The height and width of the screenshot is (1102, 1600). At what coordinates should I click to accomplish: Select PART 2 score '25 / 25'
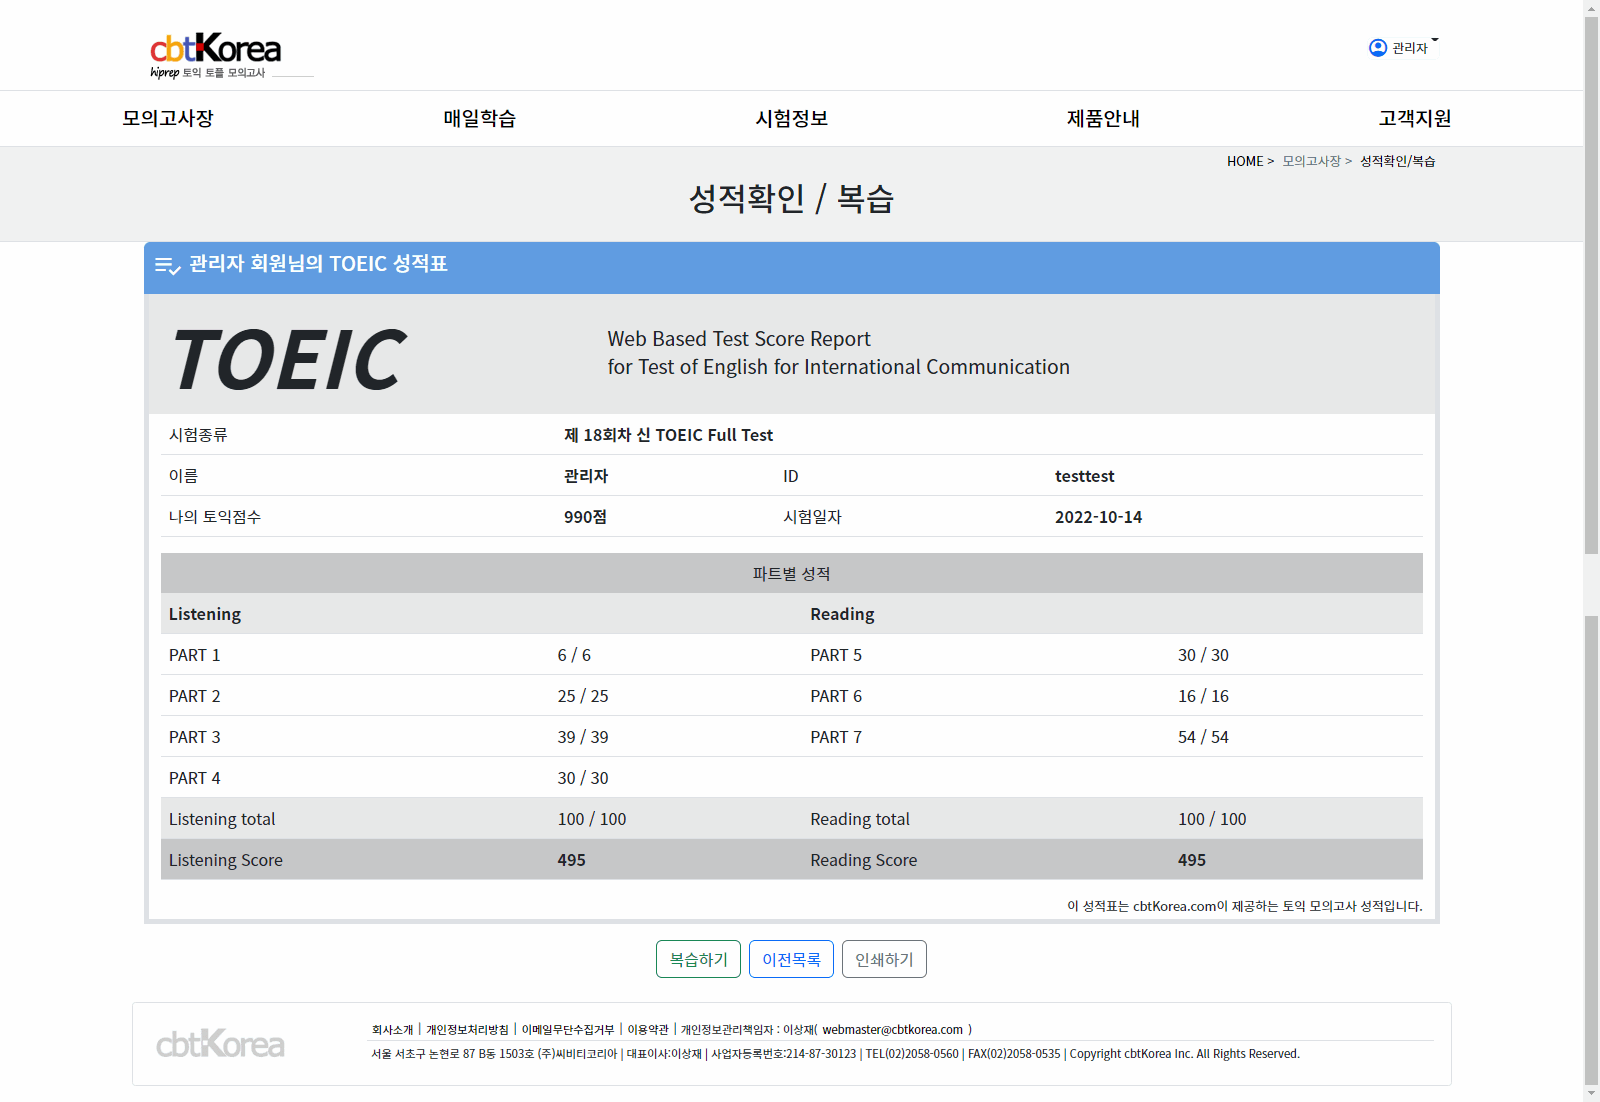tap(583, 696)
